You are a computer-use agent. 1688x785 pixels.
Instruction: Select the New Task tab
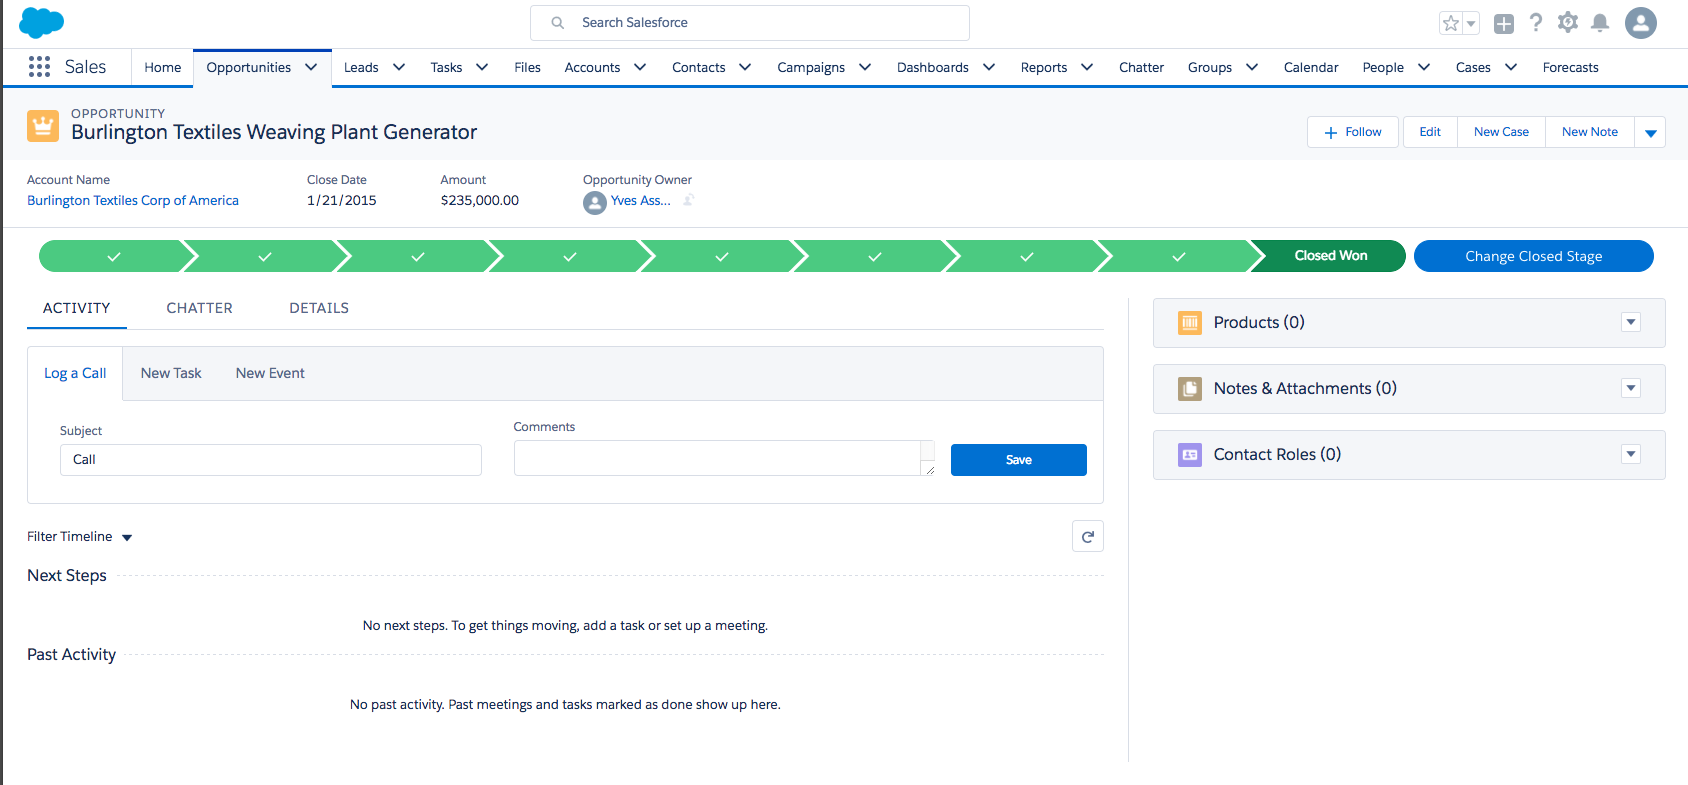(x=171, y=373)
